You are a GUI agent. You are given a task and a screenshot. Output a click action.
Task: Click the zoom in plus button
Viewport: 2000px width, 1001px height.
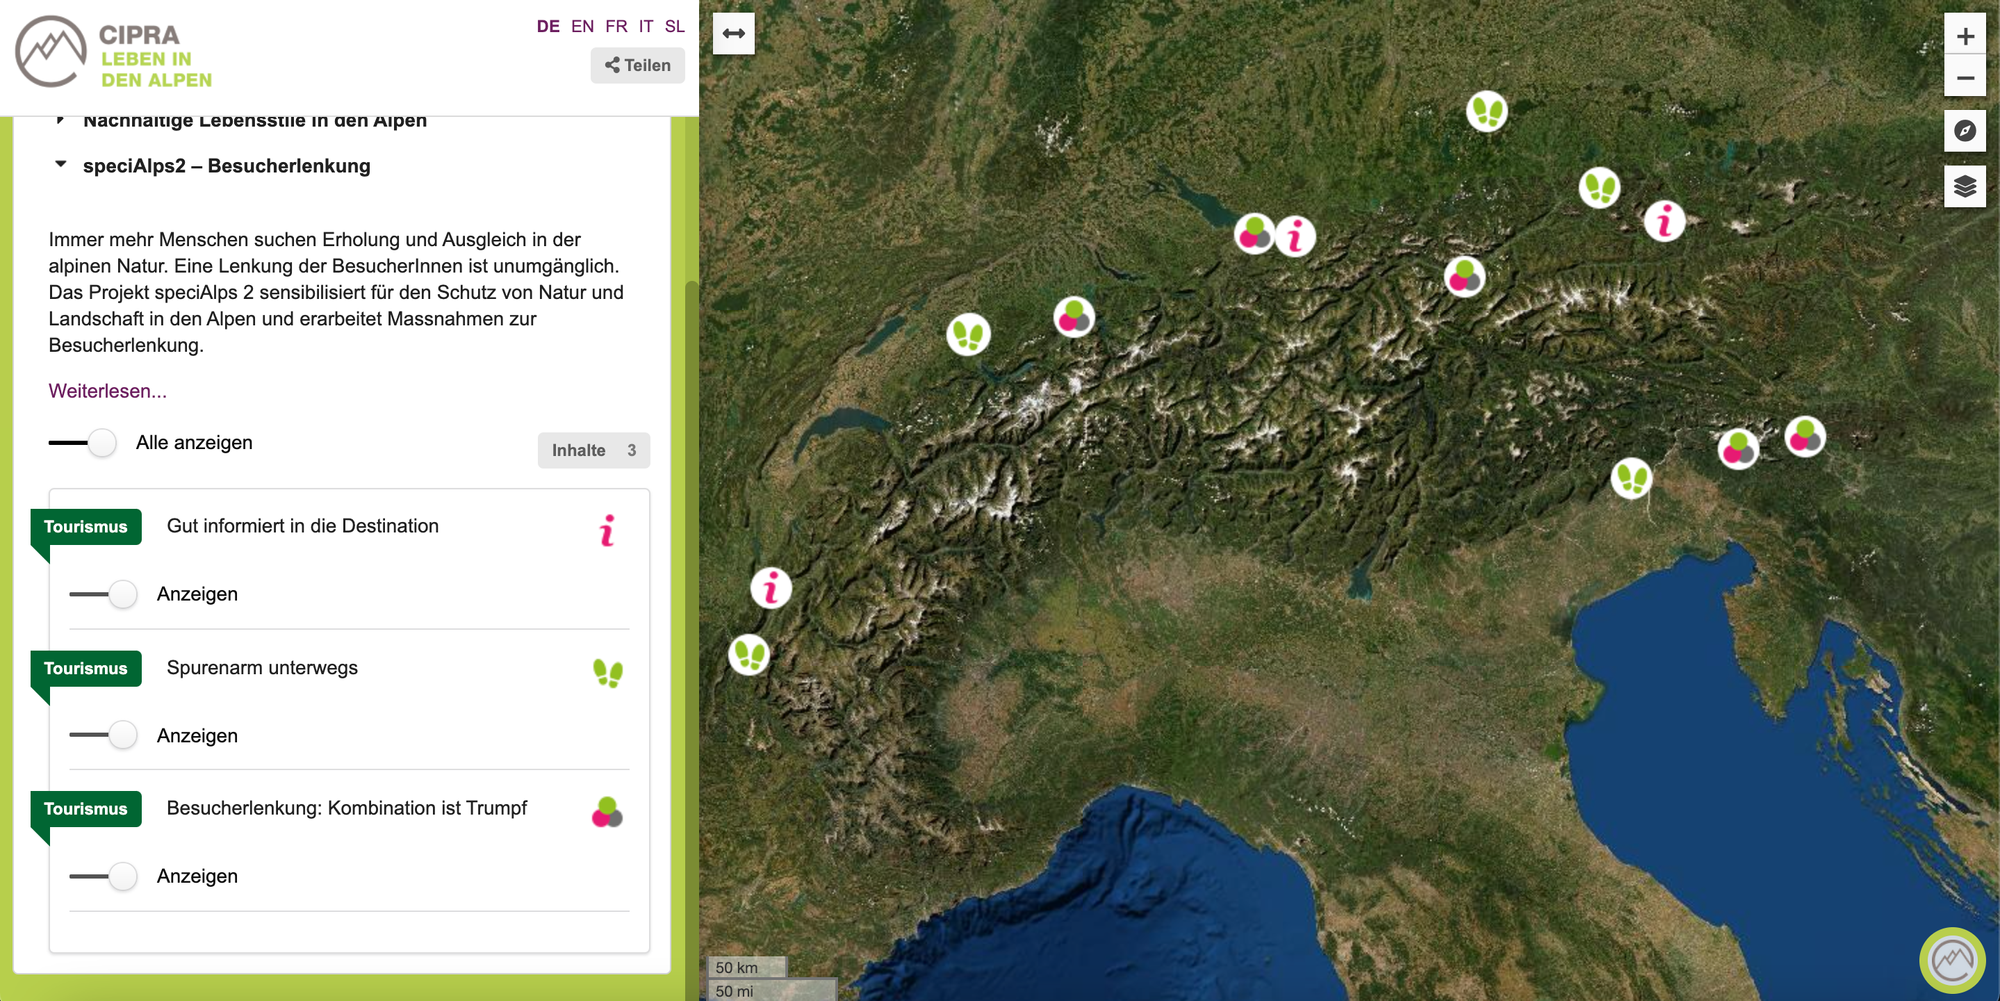click(1964, 36)
